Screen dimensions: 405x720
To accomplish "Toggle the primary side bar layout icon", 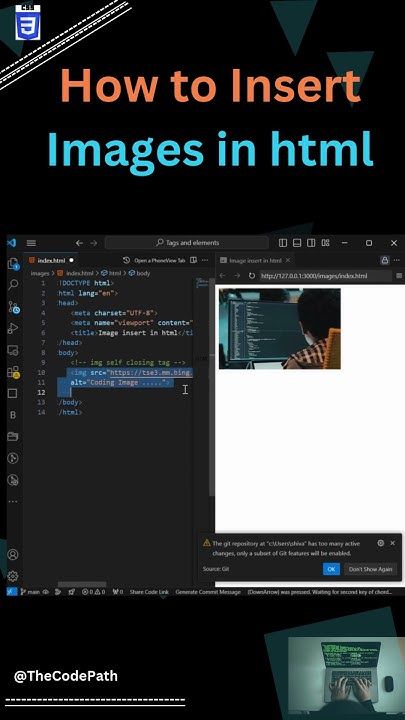I will (283, 242).
